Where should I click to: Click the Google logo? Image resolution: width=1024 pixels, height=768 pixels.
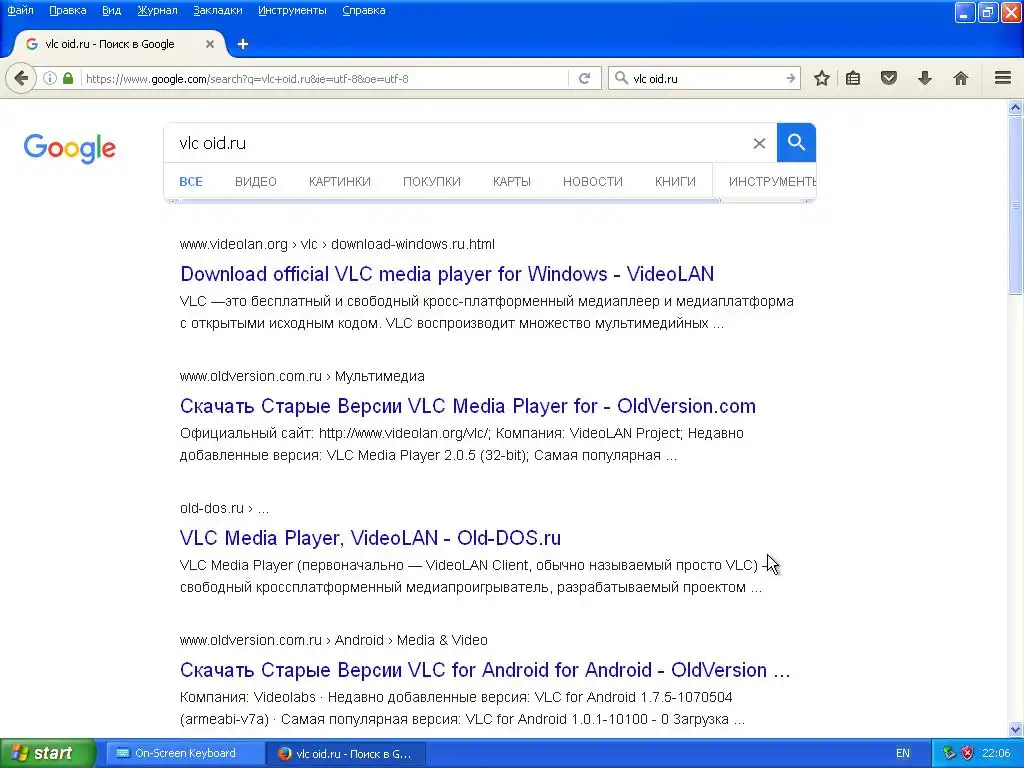(x=69, y=148)
